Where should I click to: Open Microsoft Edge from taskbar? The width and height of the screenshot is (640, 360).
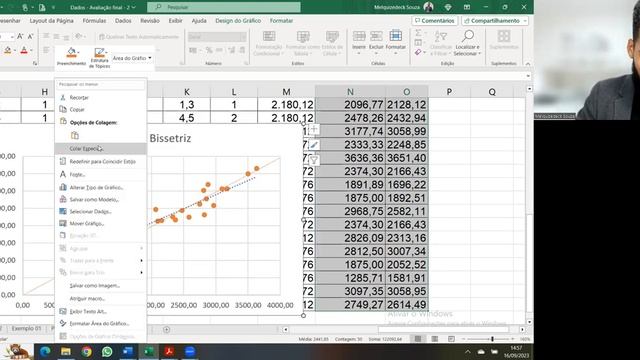coord(45,351)
